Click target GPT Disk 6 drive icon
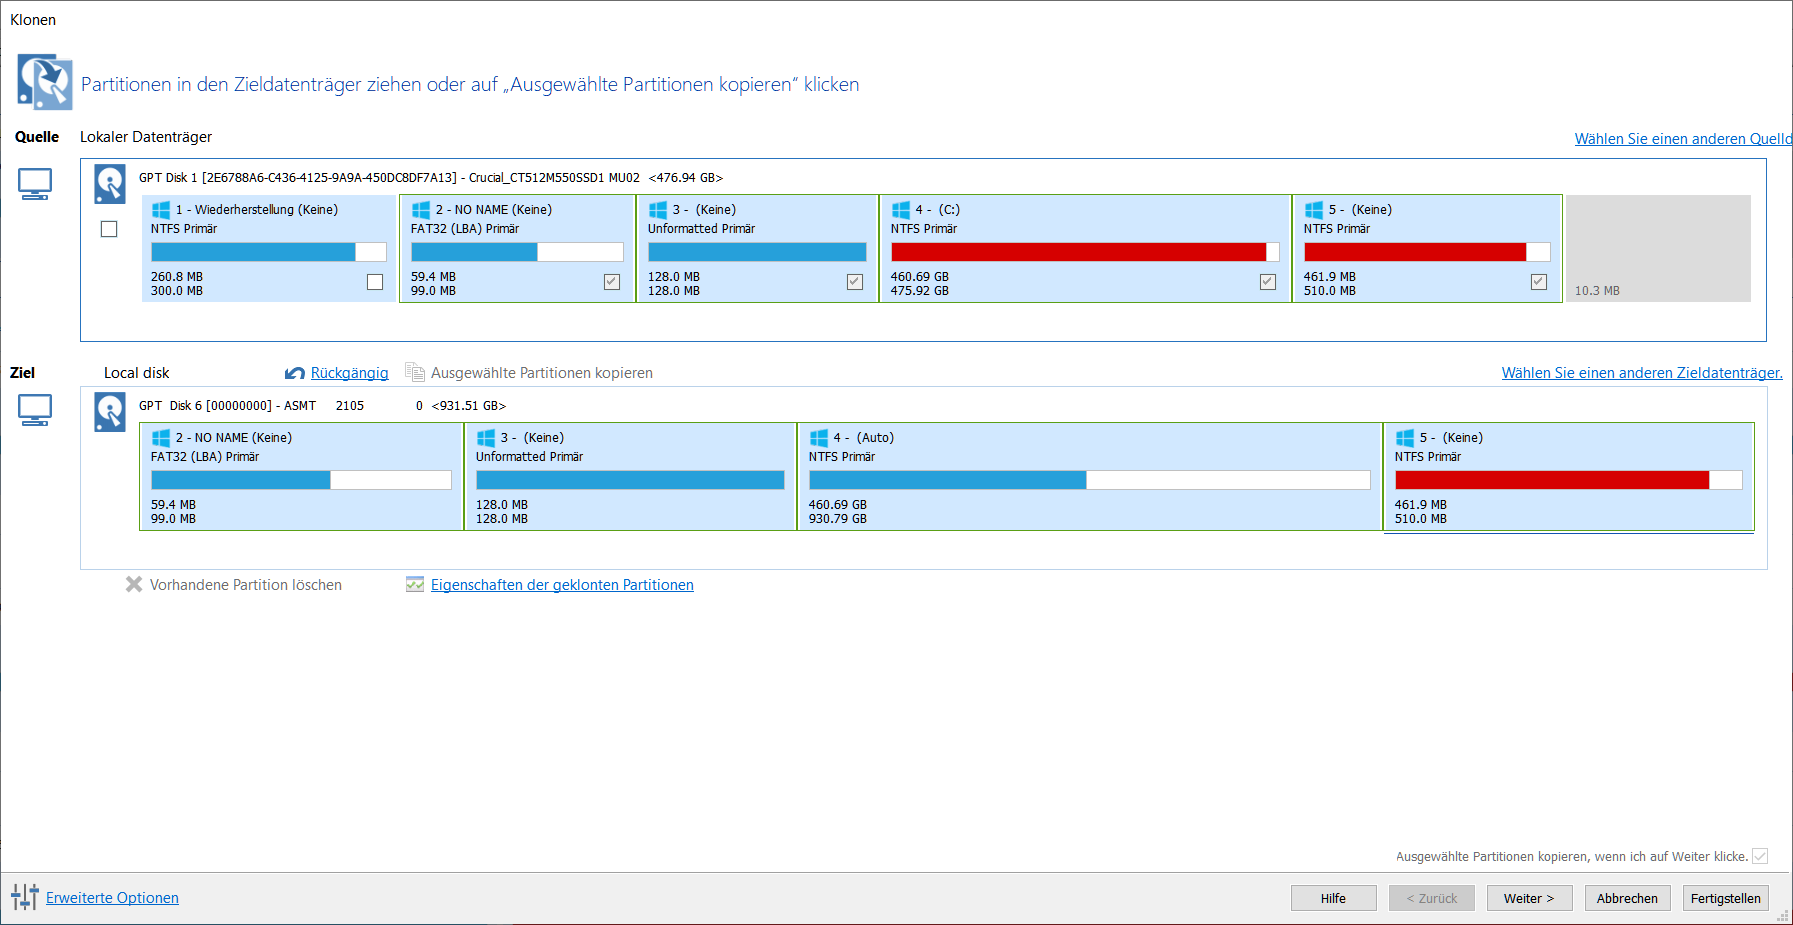The image size is (1793, 925). [x=110, y=412]
